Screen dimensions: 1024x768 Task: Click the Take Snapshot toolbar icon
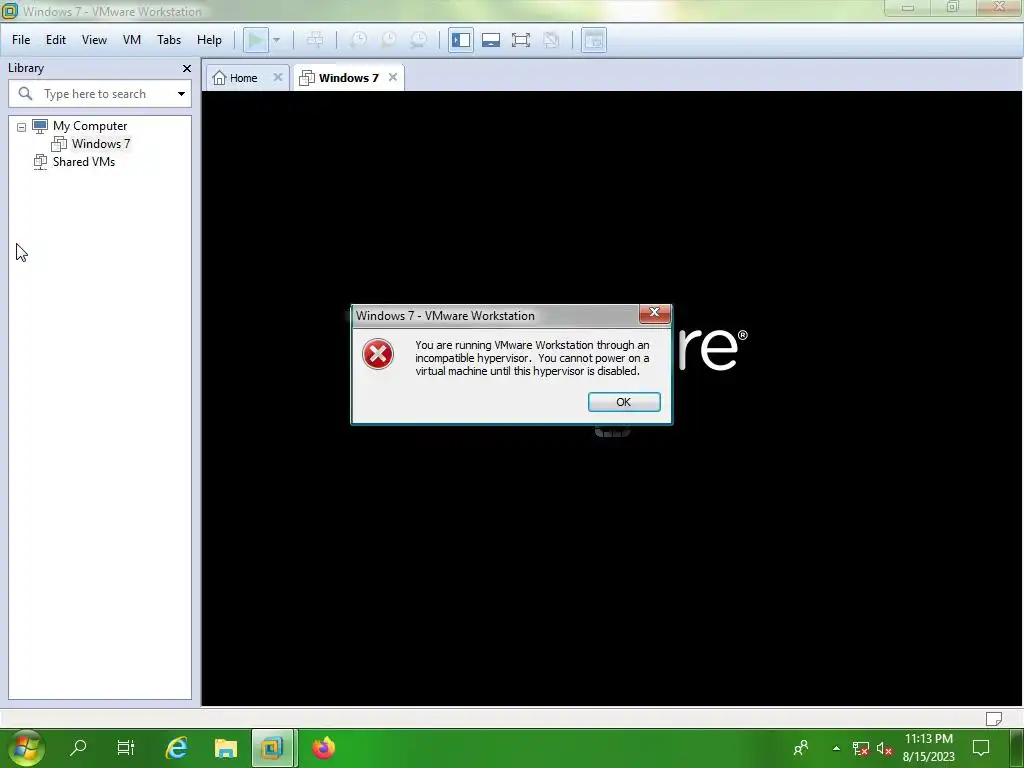click(x=358, y=40)
